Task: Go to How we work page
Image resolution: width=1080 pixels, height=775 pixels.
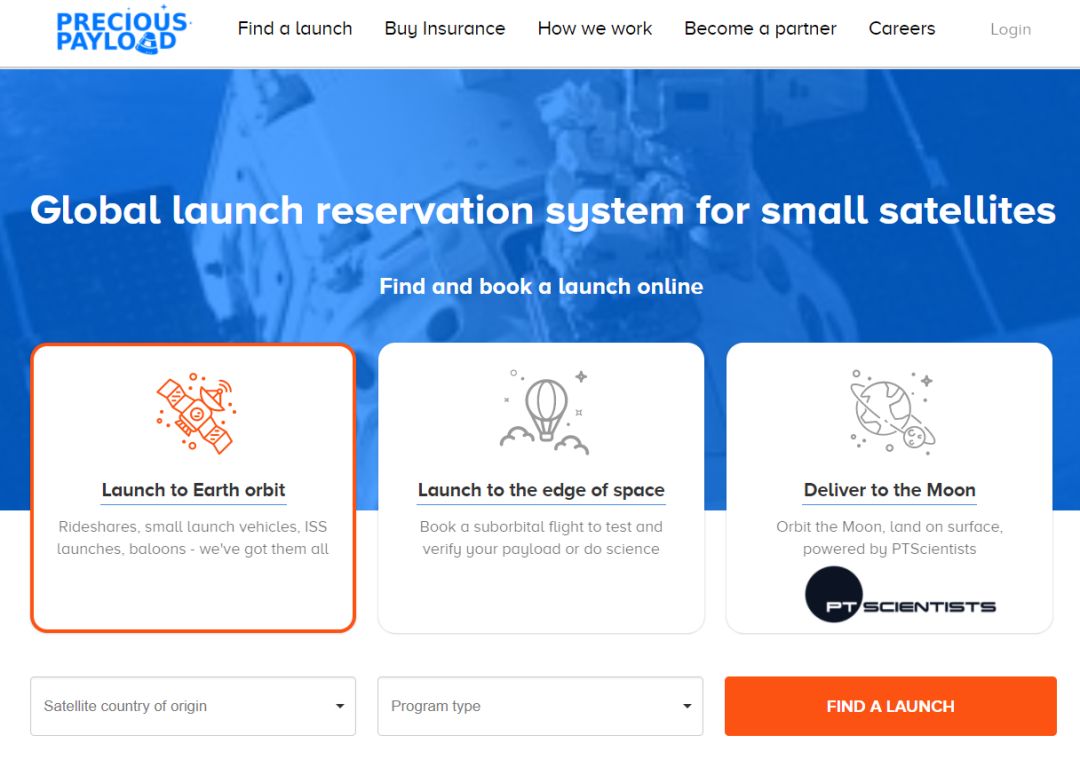Action: pyautogui.click(x=595, y=29)
